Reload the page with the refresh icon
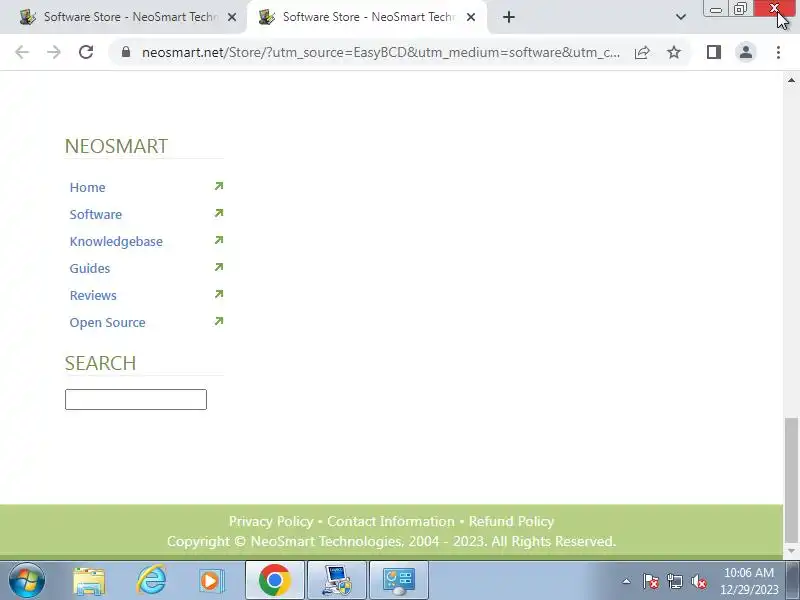This screenshot has height=600, width=800. pyautogui.click(x=86, y=52)
